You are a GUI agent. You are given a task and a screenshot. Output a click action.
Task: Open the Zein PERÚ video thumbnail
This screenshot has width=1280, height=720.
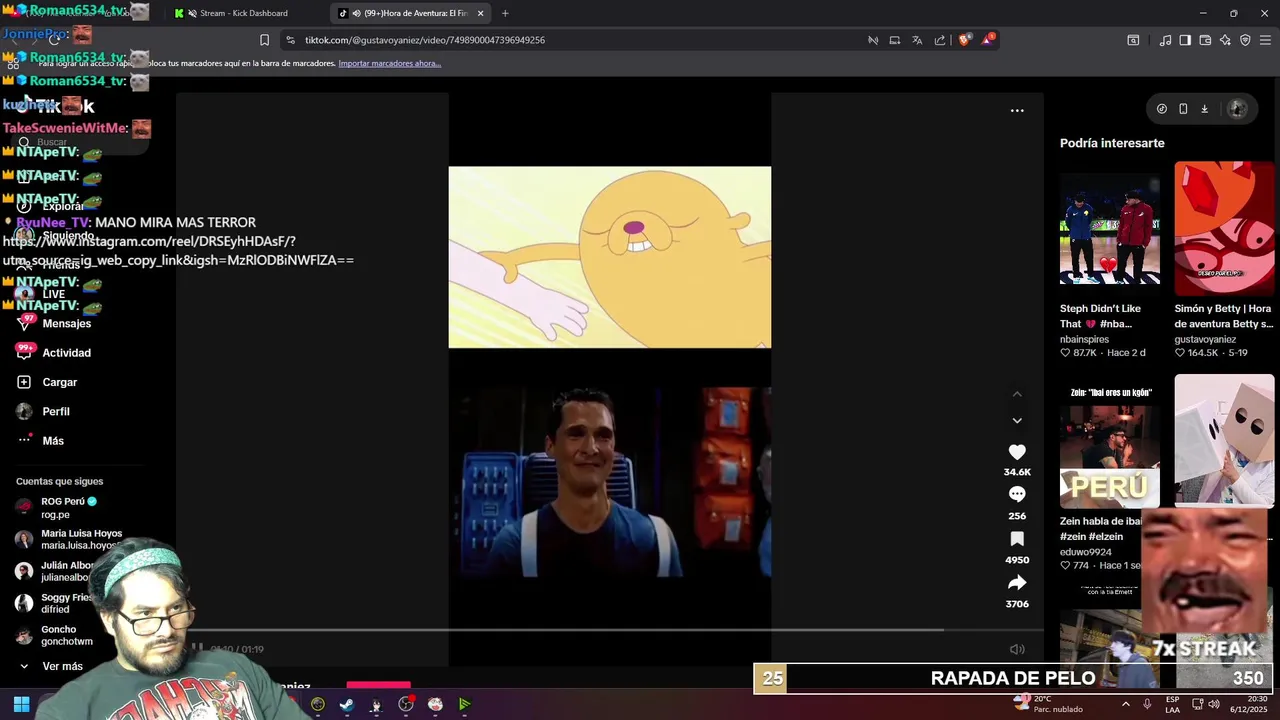click(x=1110, y=441)
